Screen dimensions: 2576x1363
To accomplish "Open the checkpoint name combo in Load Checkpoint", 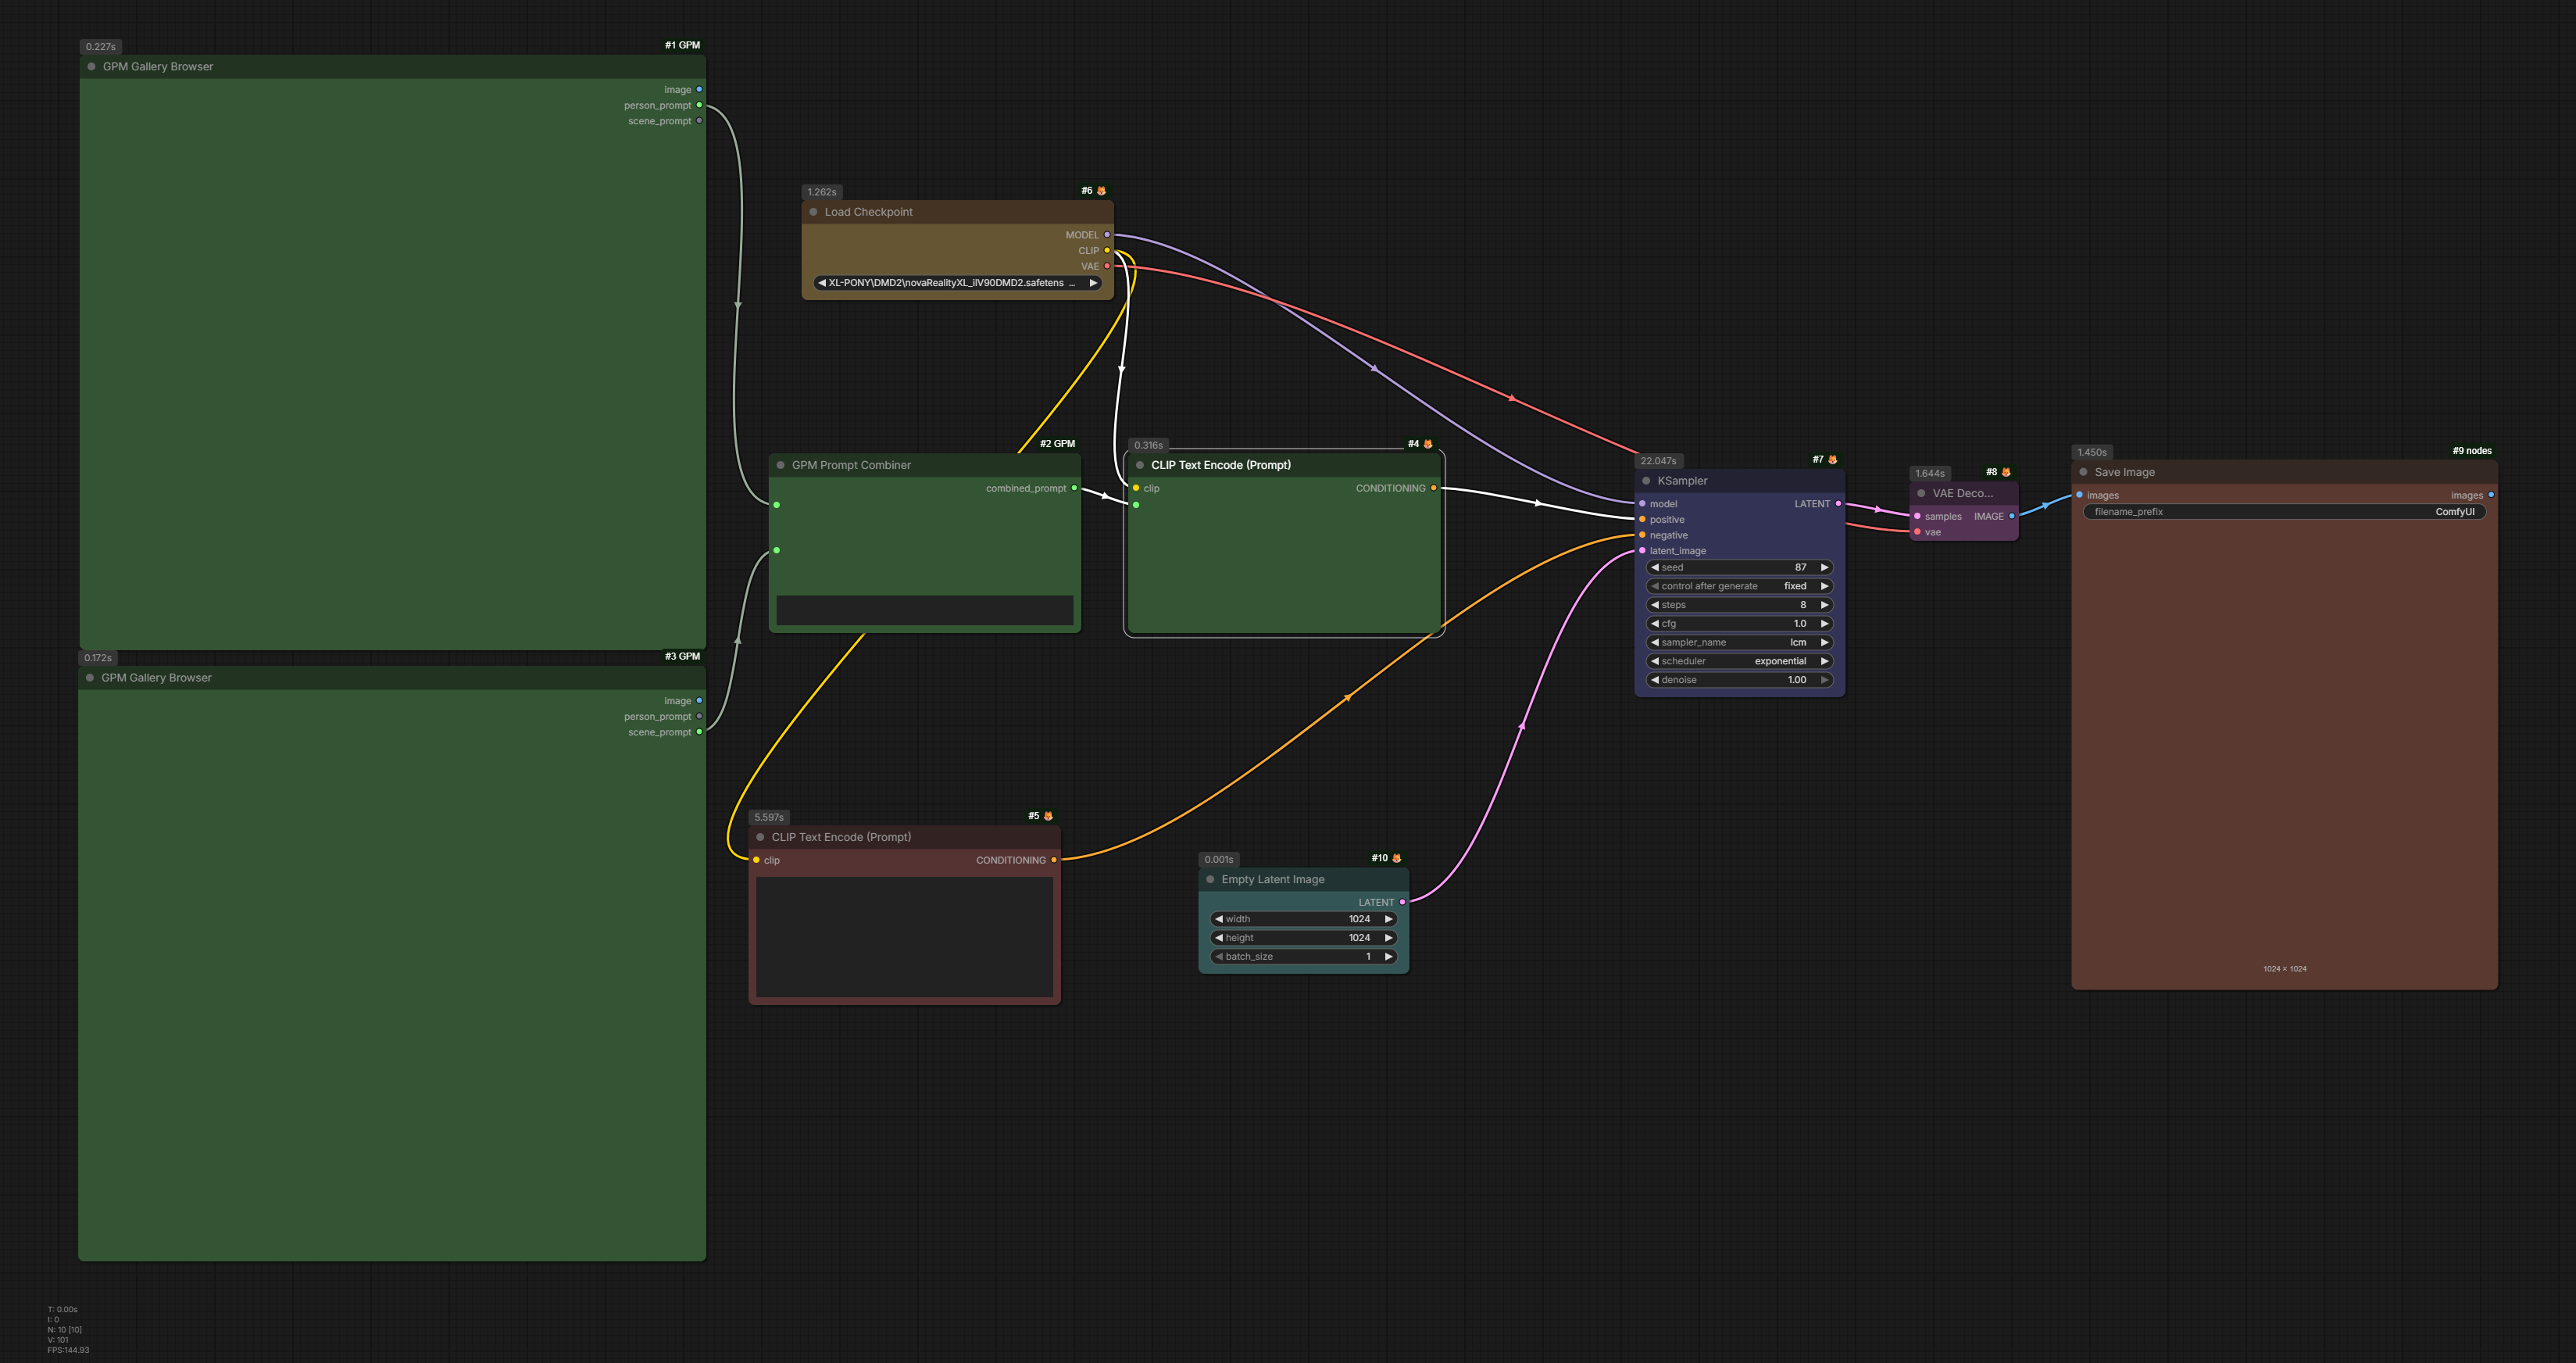I will pos(957,283).
